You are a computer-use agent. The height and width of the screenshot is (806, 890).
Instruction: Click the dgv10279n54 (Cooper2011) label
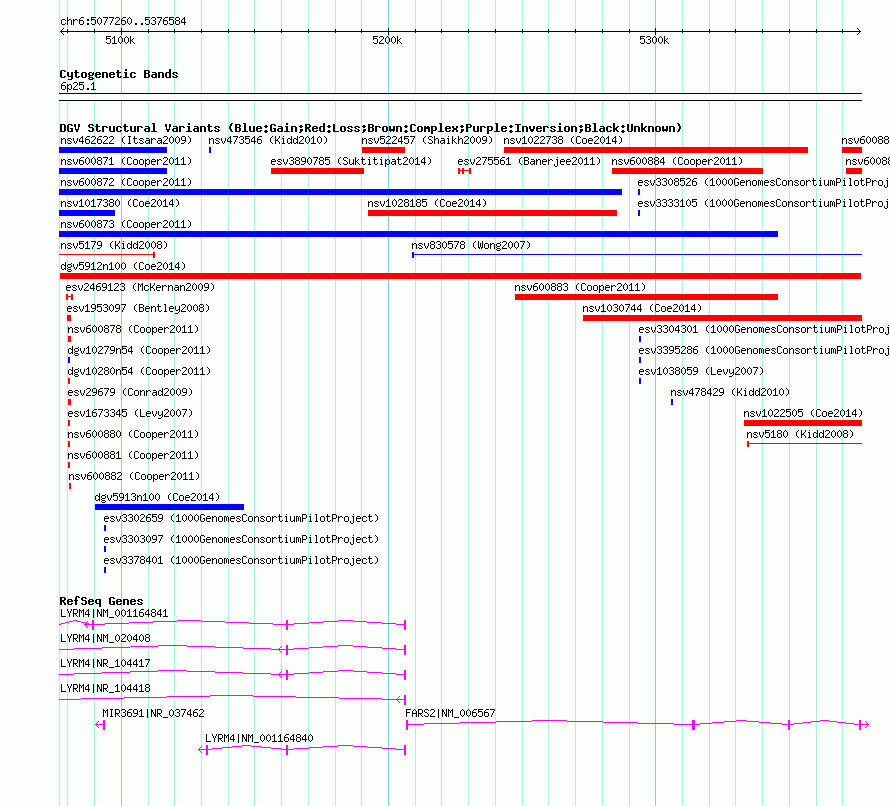pyautogui.click(x=139, y=350)
